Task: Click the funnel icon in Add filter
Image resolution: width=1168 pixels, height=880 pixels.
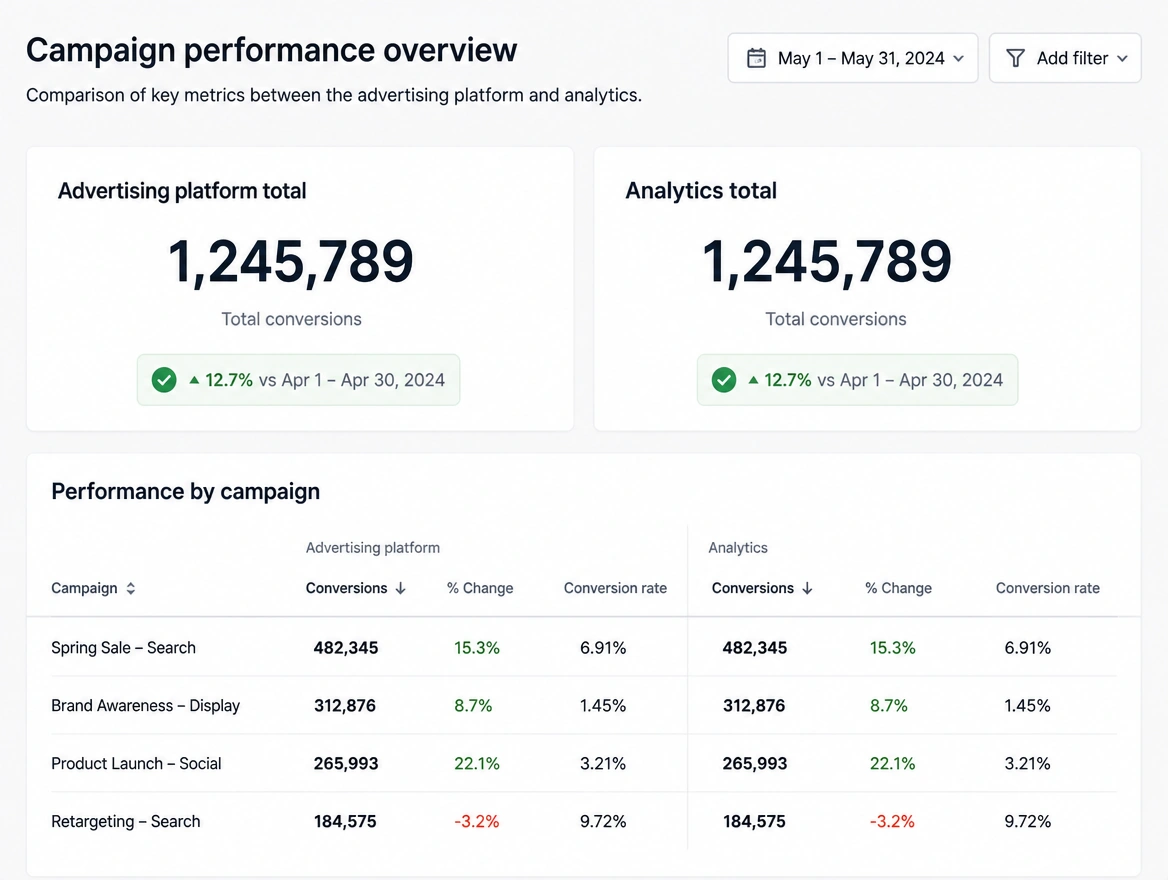Action: click(1015, 58)
